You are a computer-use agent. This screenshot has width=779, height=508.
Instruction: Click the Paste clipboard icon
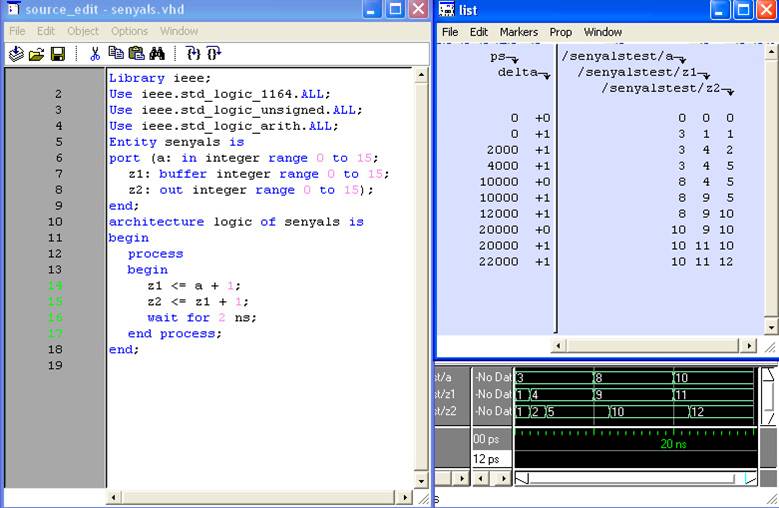pyautogui.click(x=136, y=54)
